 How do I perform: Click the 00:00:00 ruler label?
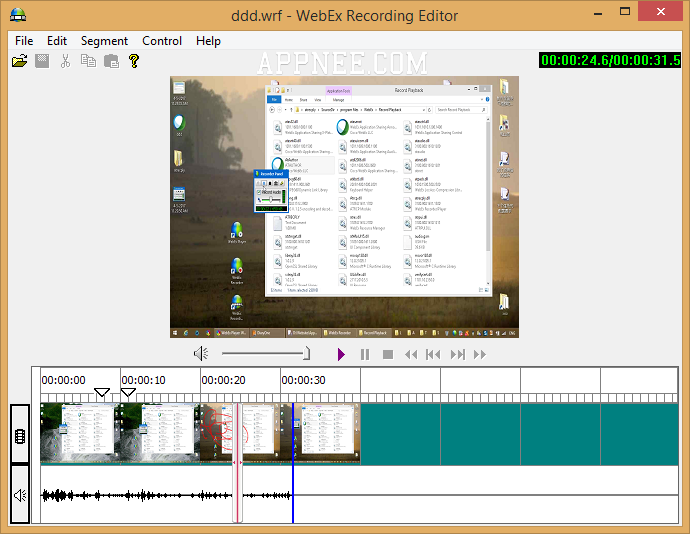63,380
